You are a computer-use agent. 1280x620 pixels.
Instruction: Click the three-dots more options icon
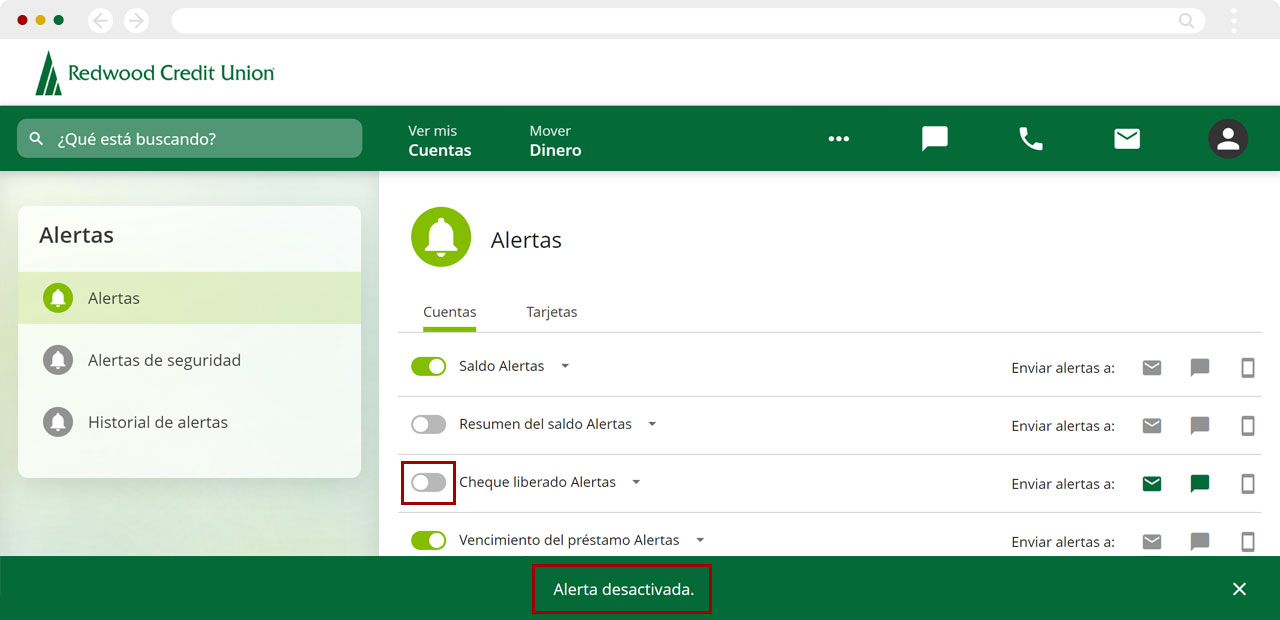838,139
